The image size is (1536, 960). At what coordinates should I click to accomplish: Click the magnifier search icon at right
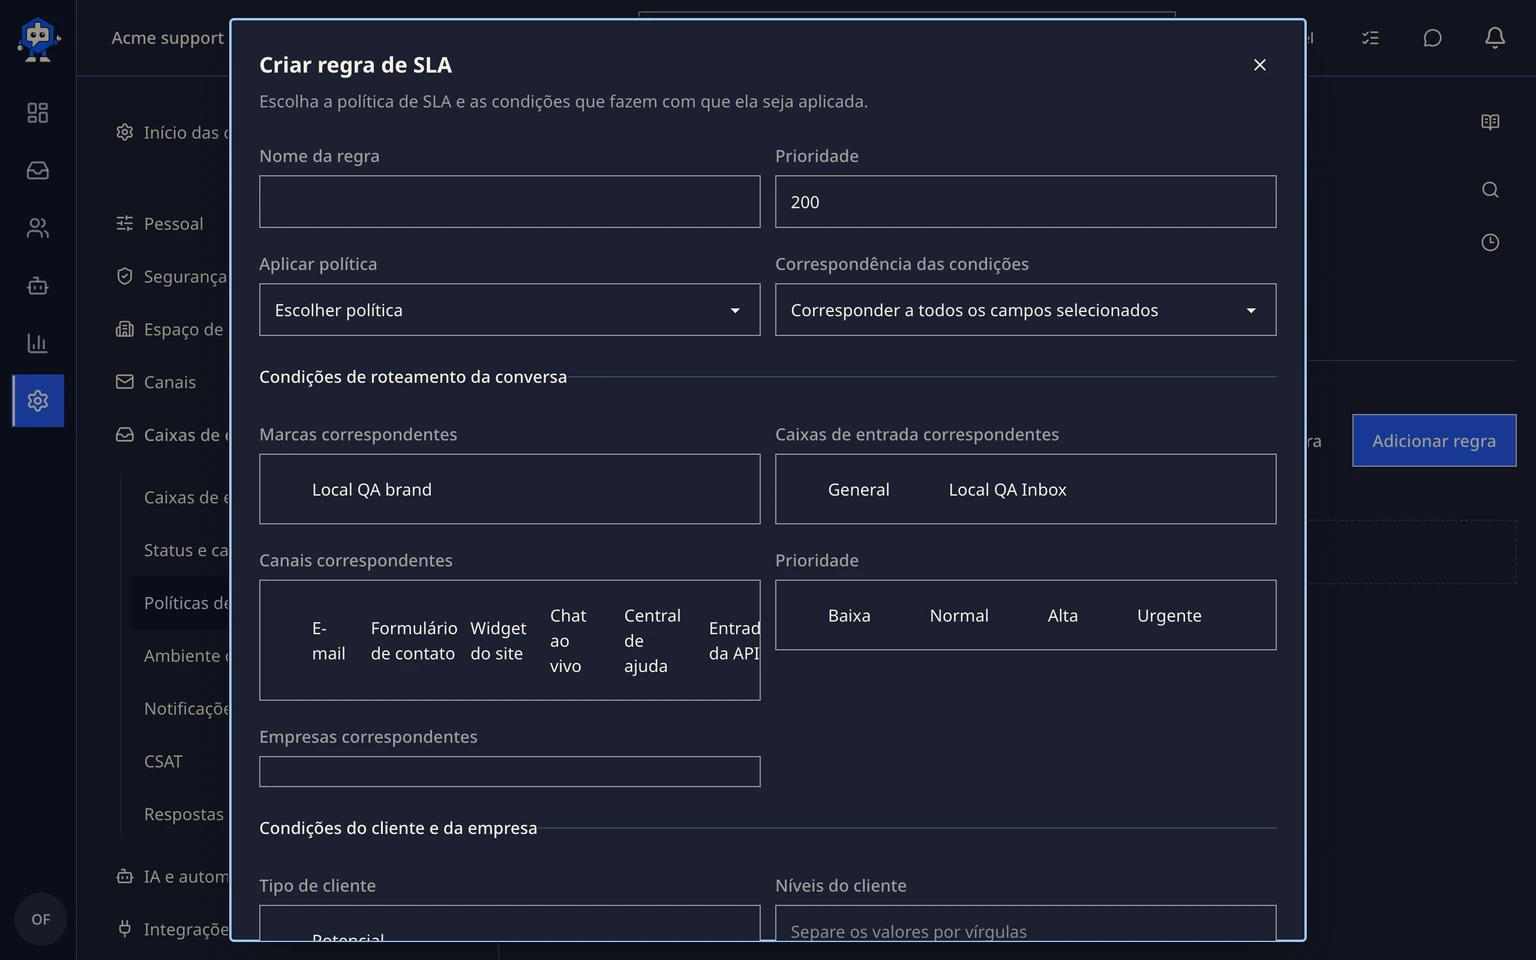coord(1490,190)
